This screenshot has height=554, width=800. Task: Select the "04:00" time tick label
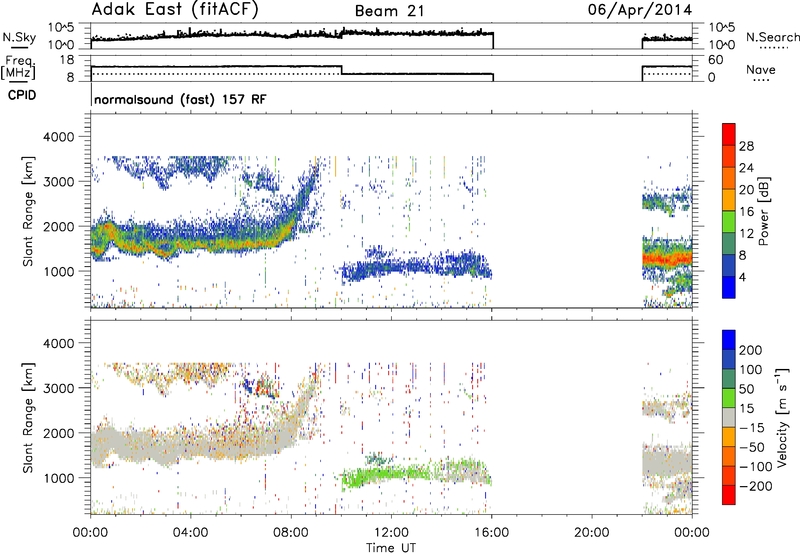pyautogui.click(x=191, y=533)
